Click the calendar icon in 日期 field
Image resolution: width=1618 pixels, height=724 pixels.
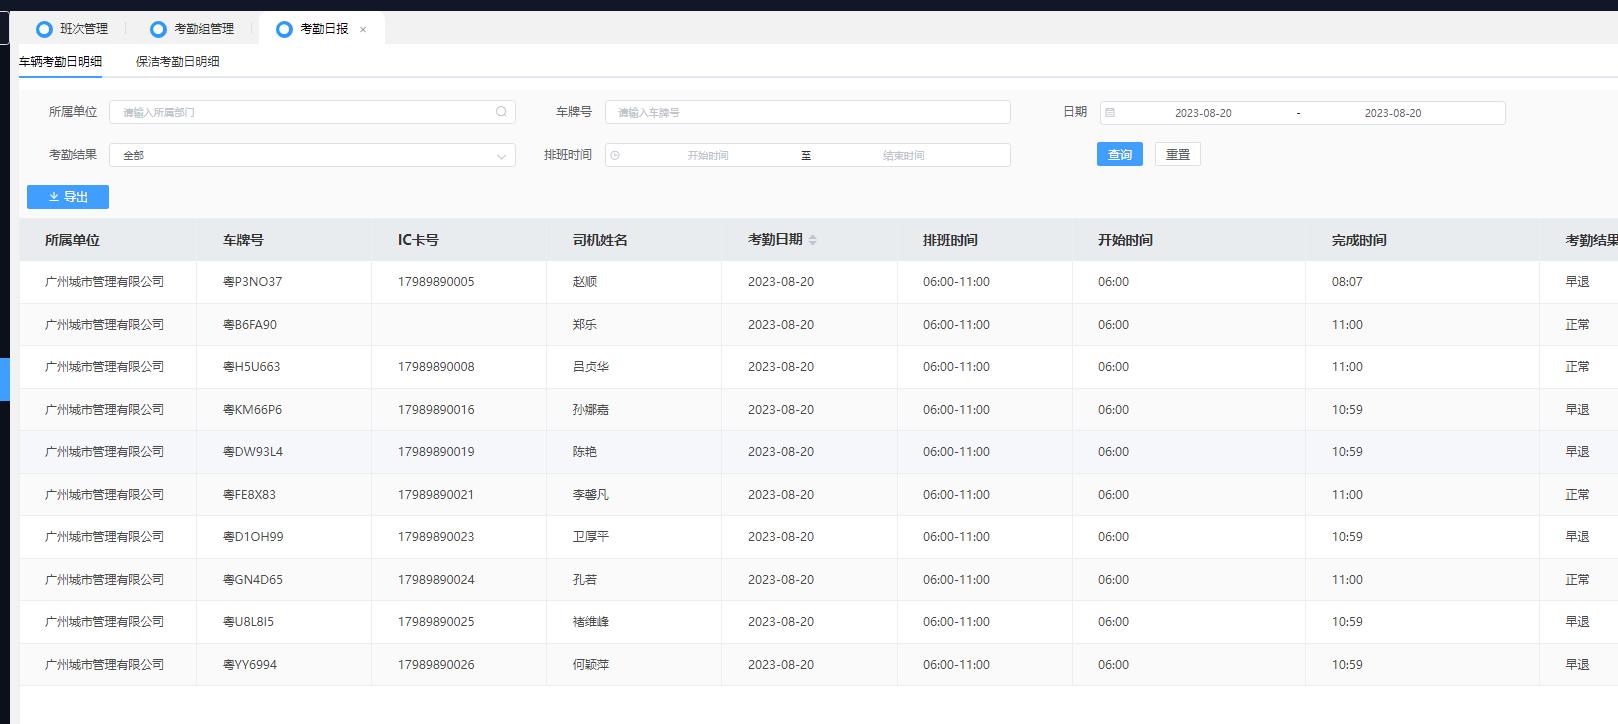tap(1110, 113)
